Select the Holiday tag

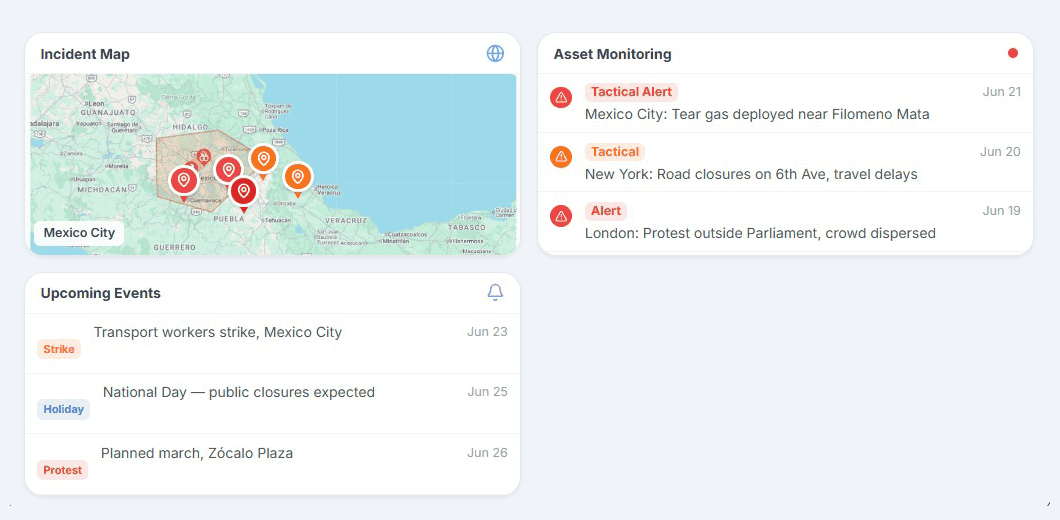click(x=64, y=409)
